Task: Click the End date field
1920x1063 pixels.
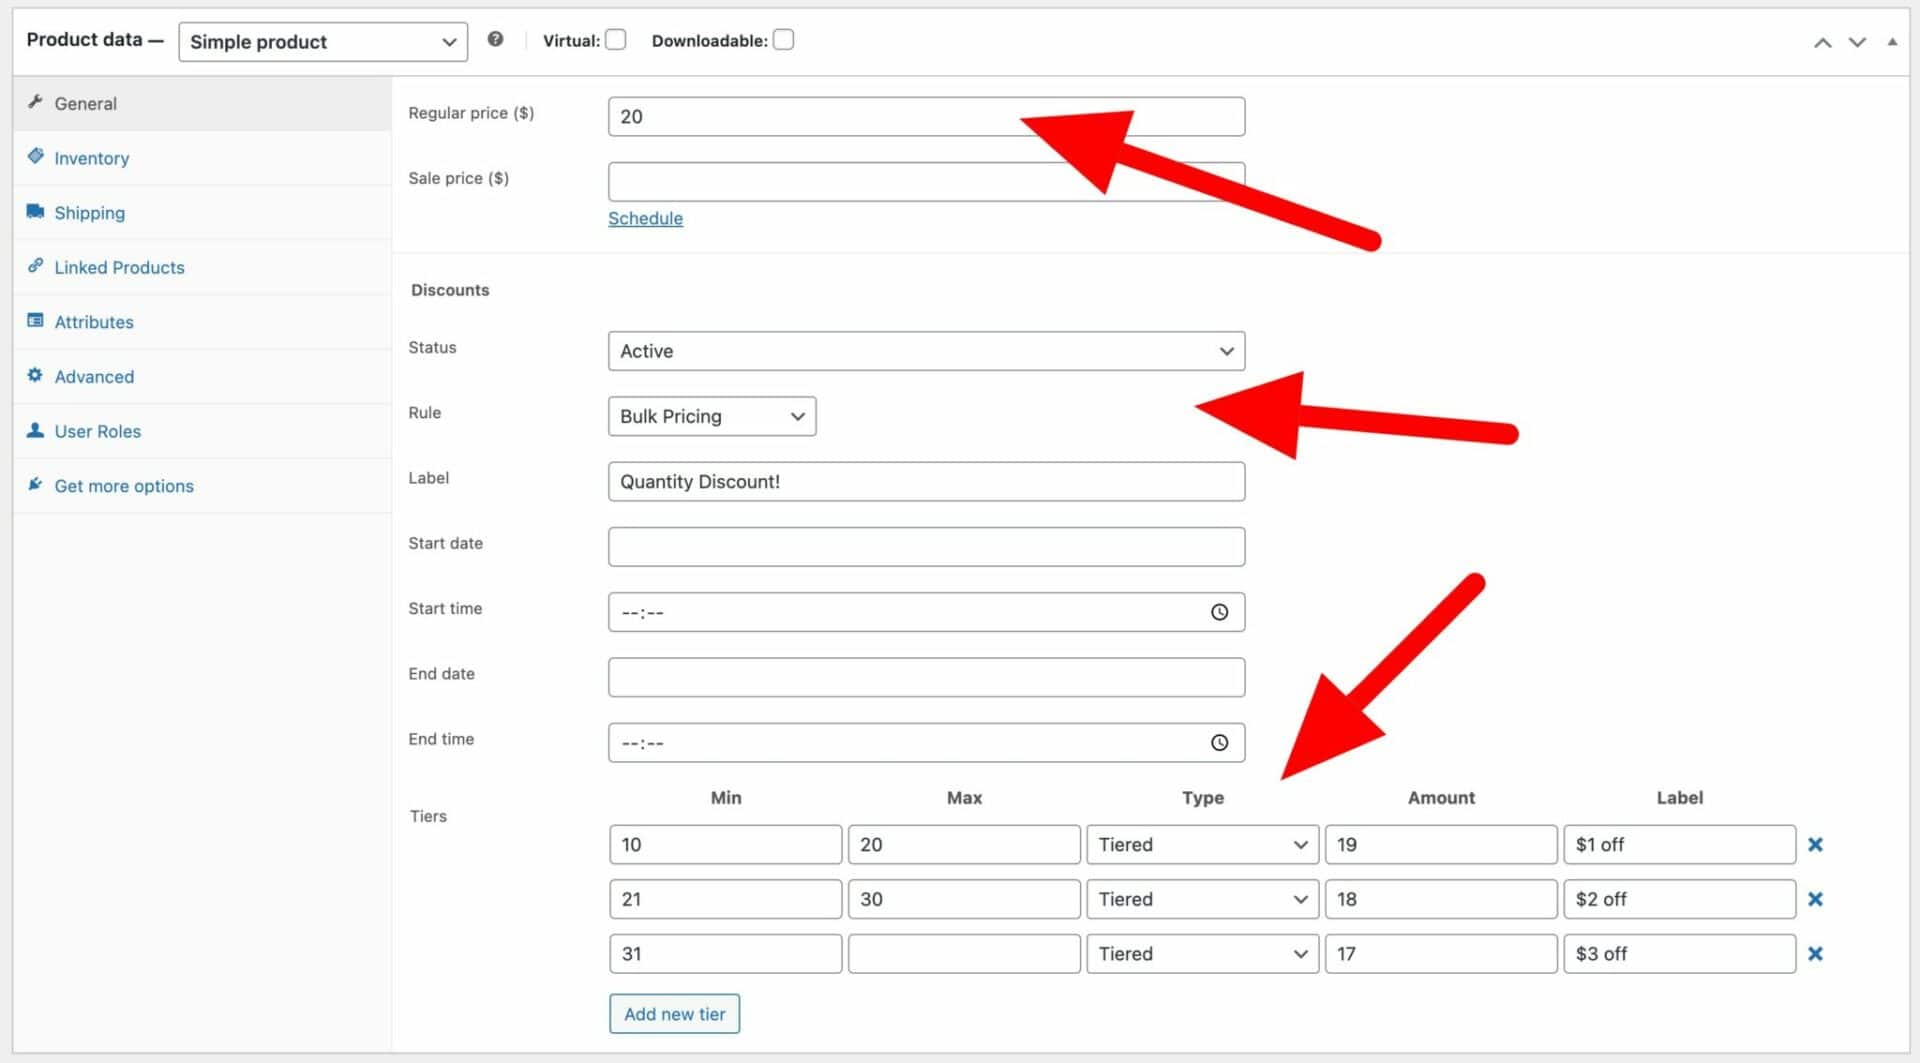Action: [926, 677]
